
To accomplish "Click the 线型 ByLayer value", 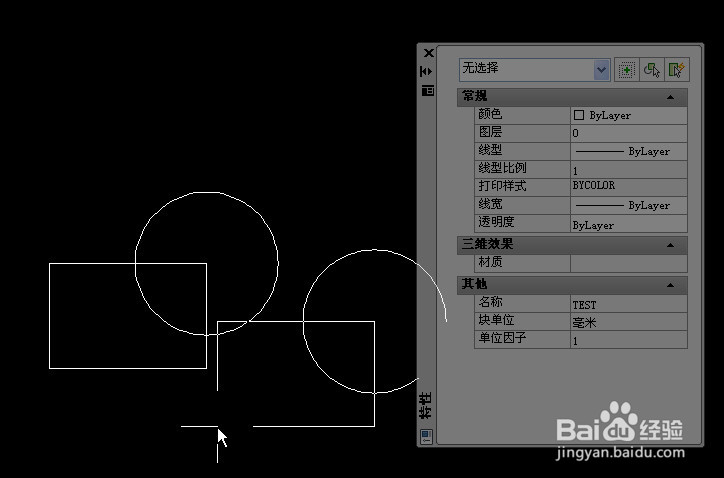I will pos(629,151).
